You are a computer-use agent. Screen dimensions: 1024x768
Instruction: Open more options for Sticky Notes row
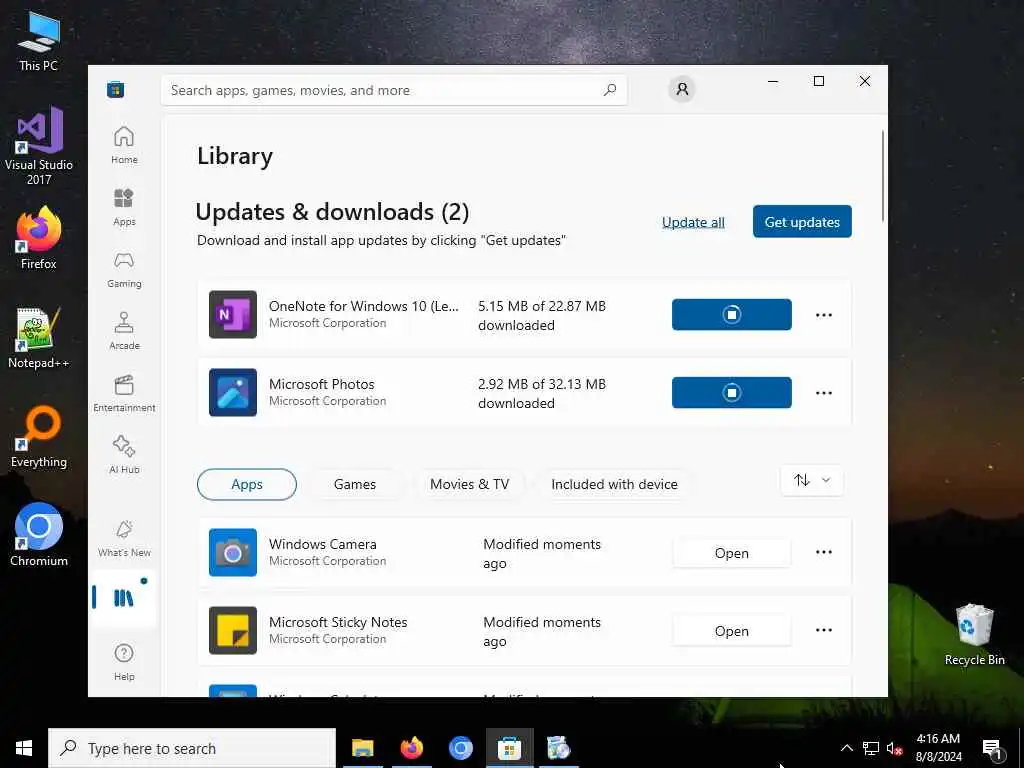[x=824, y=630]
